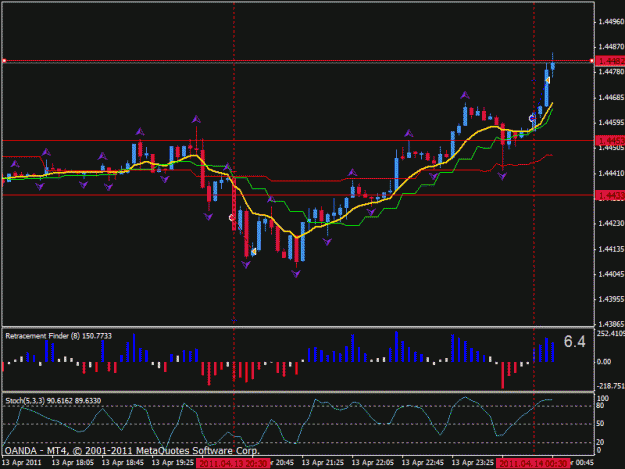Click the purple down fractal below the lowest candle
The width and height of the screenshot is (625, 469).
pos(296,273)
